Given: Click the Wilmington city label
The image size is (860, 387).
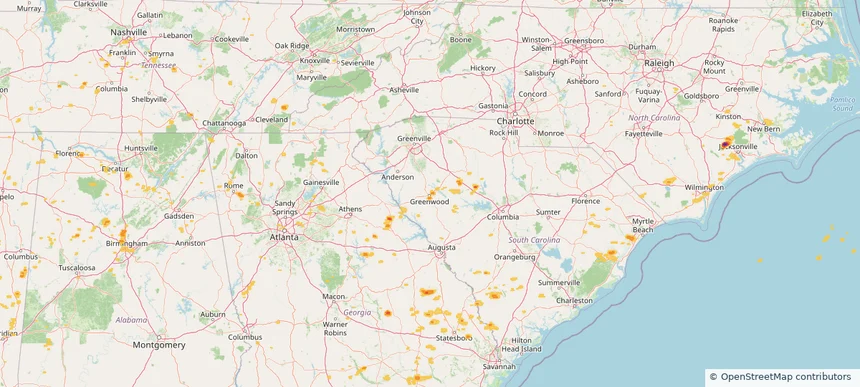Looking at the screenshot, I should 704,187.
